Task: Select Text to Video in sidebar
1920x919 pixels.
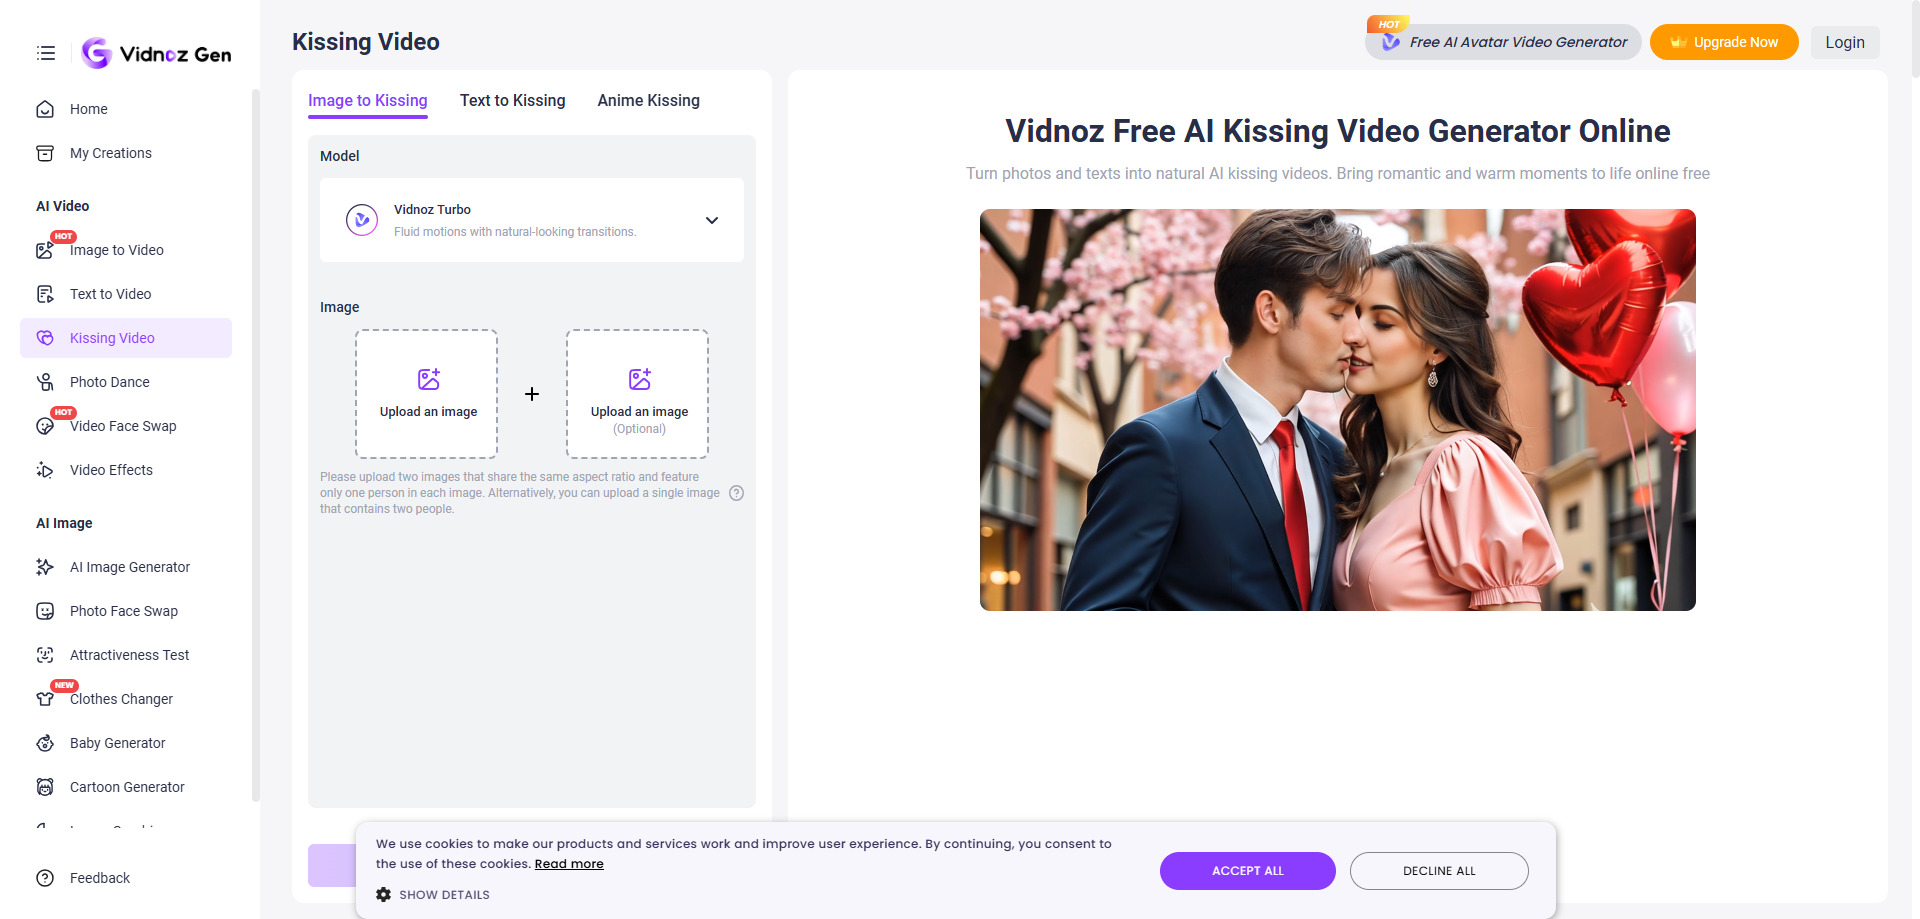Action: (x=126, y=294)
